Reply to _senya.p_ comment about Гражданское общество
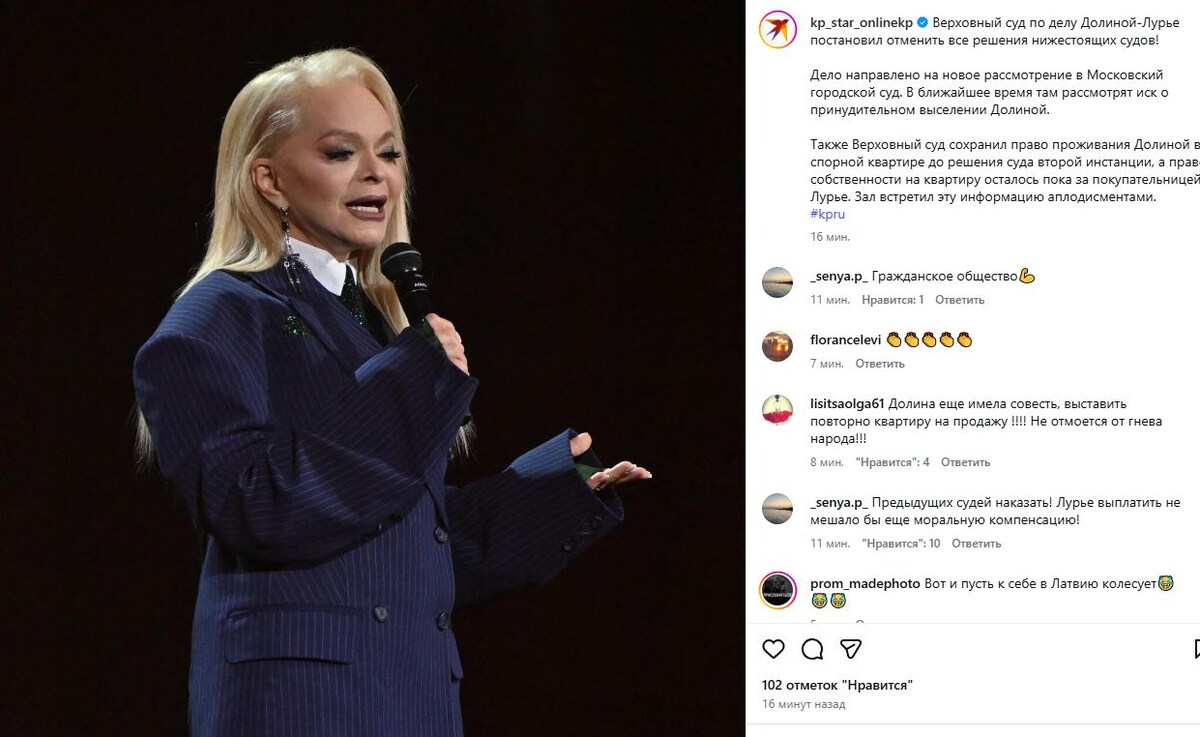1200x737 pixels. [960, 300]
